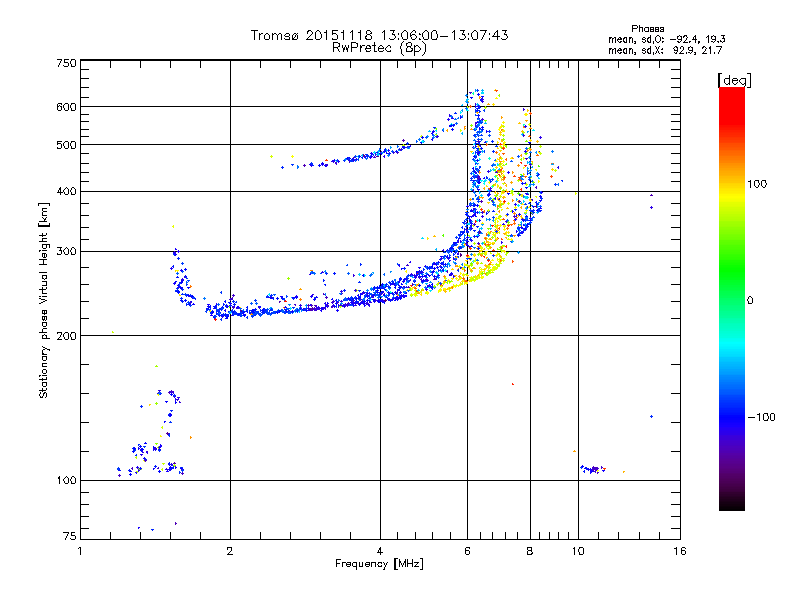Click the y-axis tick label '400'

click(67, 192)
